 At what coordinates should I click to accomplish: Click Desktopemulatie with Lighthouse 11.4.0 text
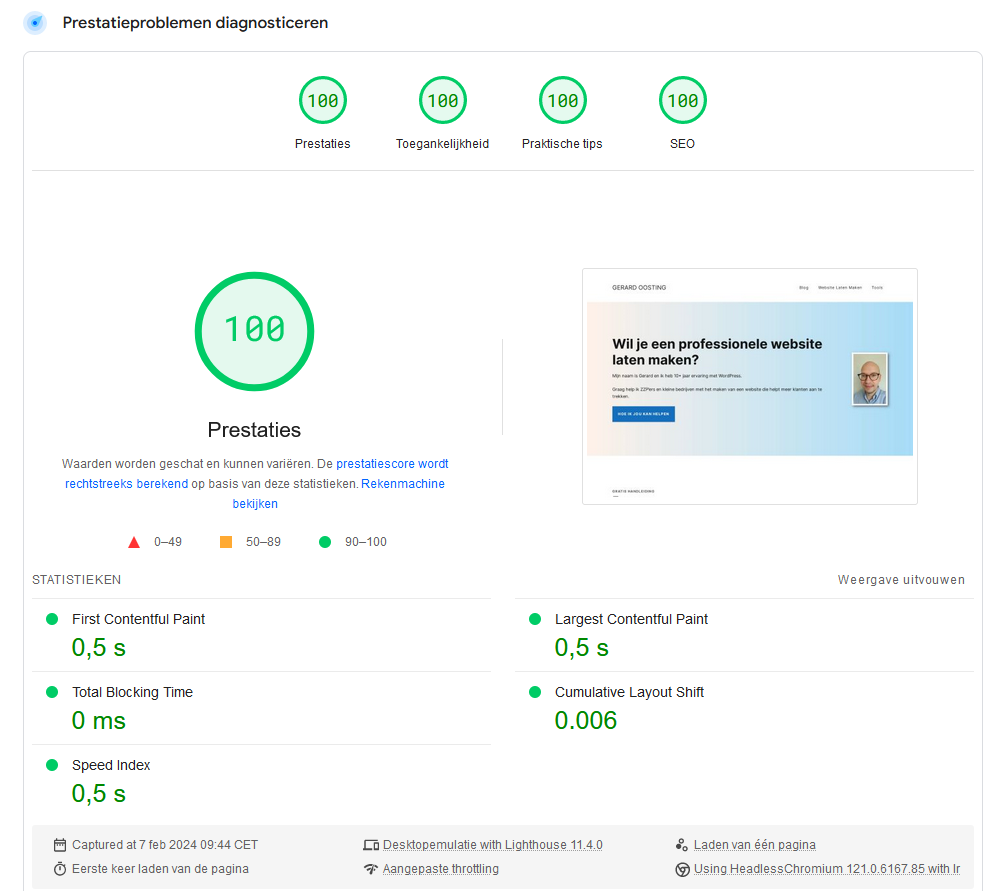(492, 845)
